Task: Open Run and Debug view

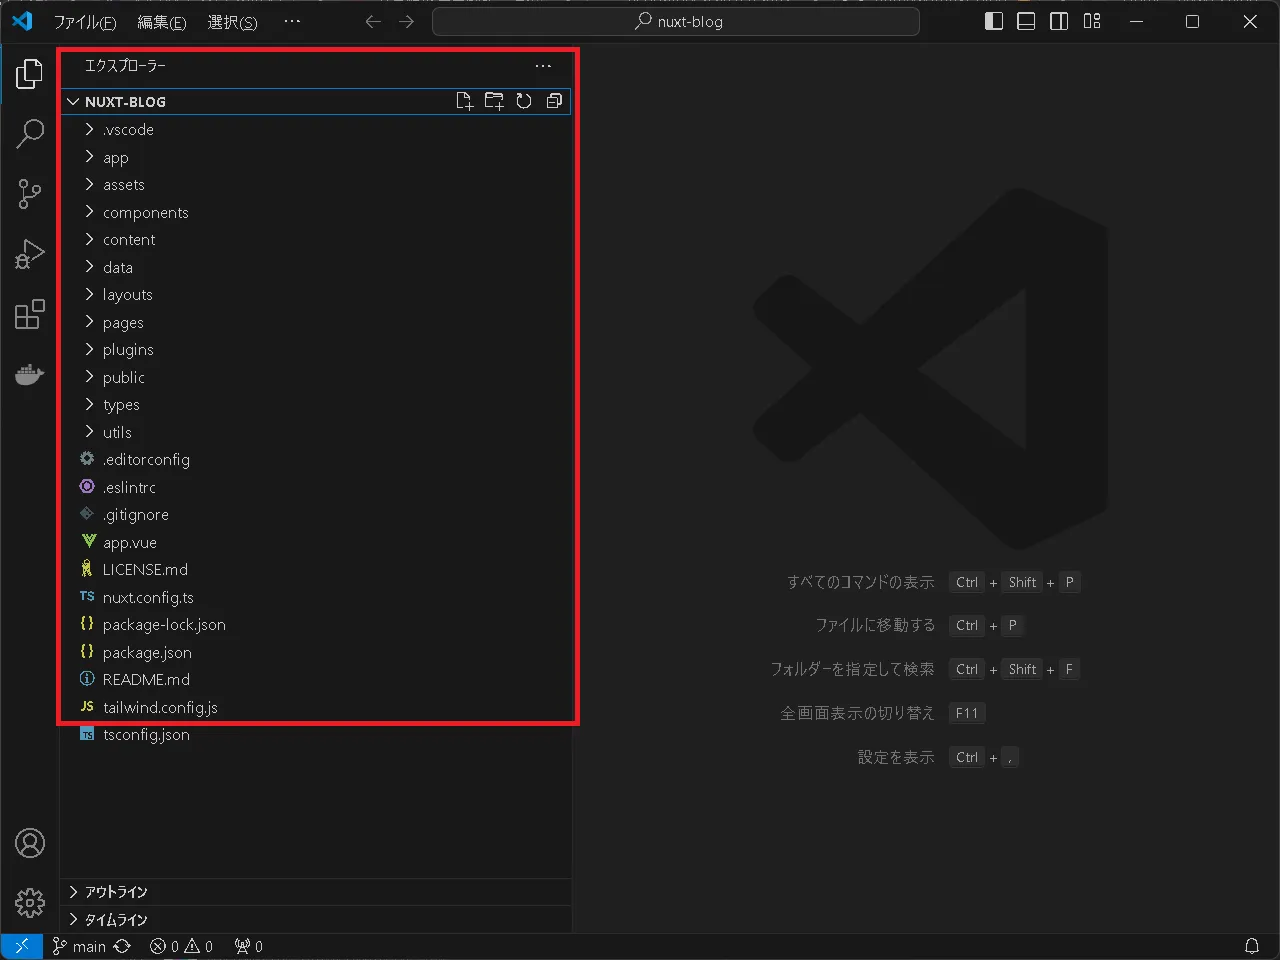Action: point(30,254)
